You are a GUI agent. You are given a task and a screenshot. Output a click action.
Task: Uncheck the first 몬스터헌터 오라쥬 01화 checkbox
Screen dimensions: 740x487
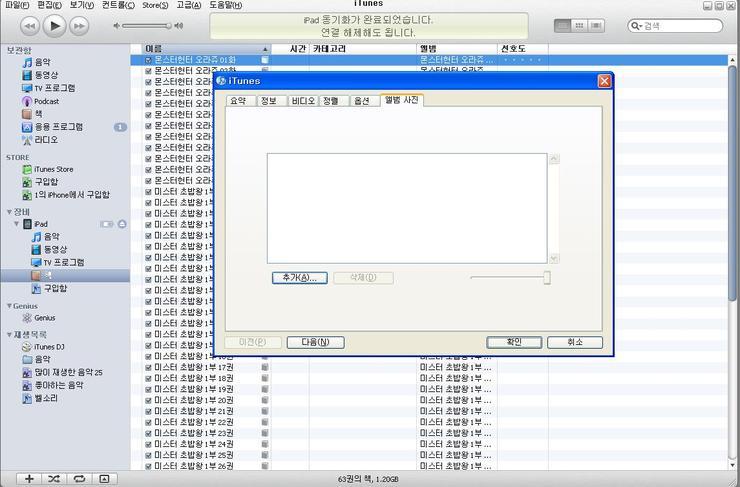pos(149,60)
